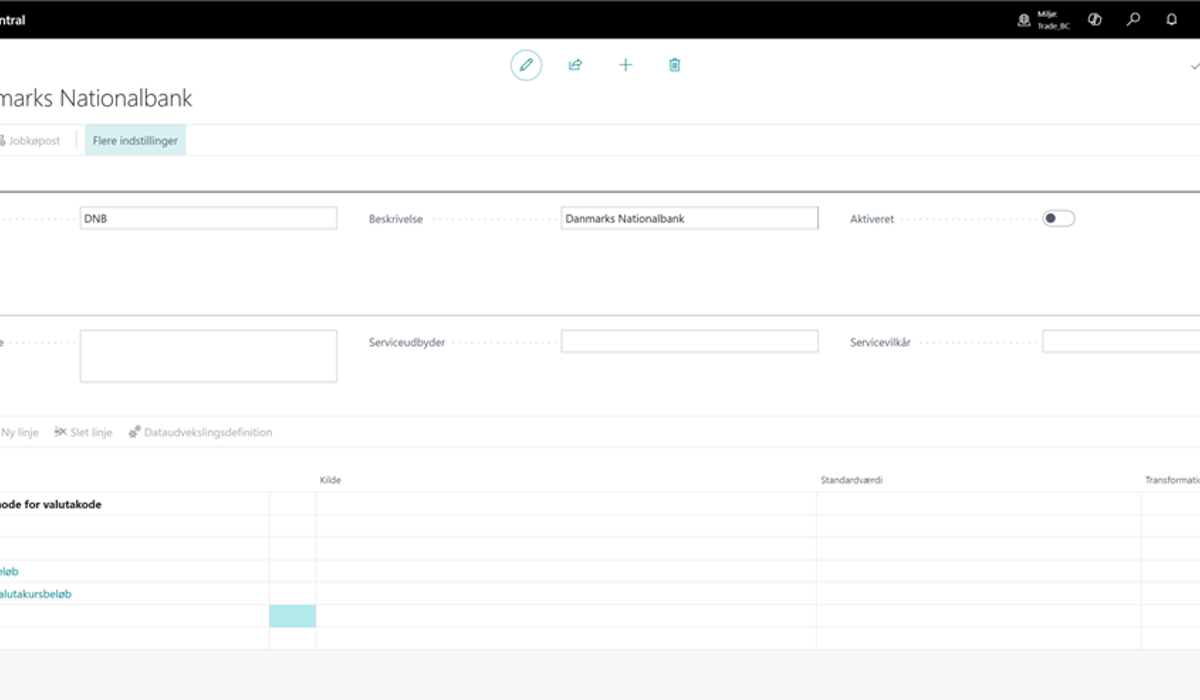Click the Danmarks Nationalbank page title
The height and width of the screenshot is (700, 1200).
tap(96, 99)
